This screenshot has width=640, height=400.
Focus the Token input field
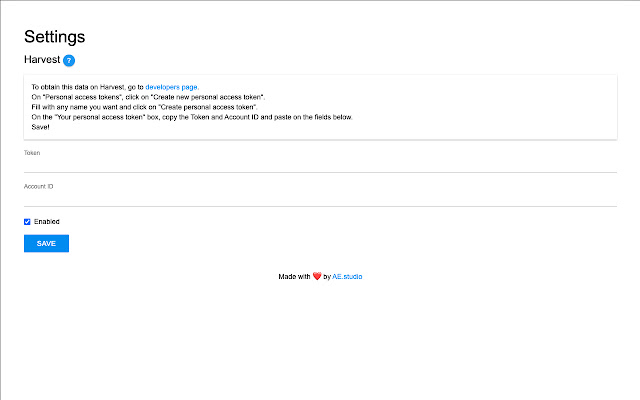coord(320,165)
